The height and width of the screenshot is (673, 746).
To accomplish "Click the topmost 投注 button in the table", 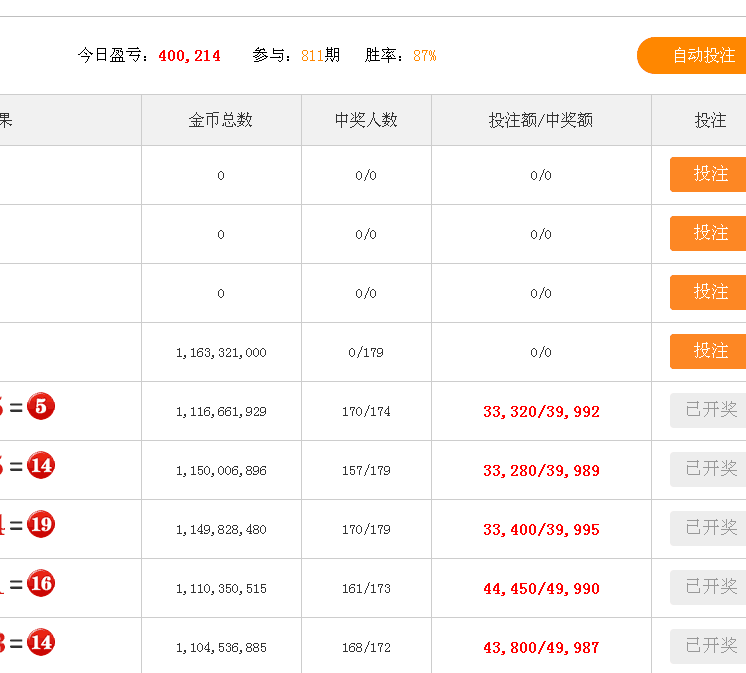I will coord(709,174).
